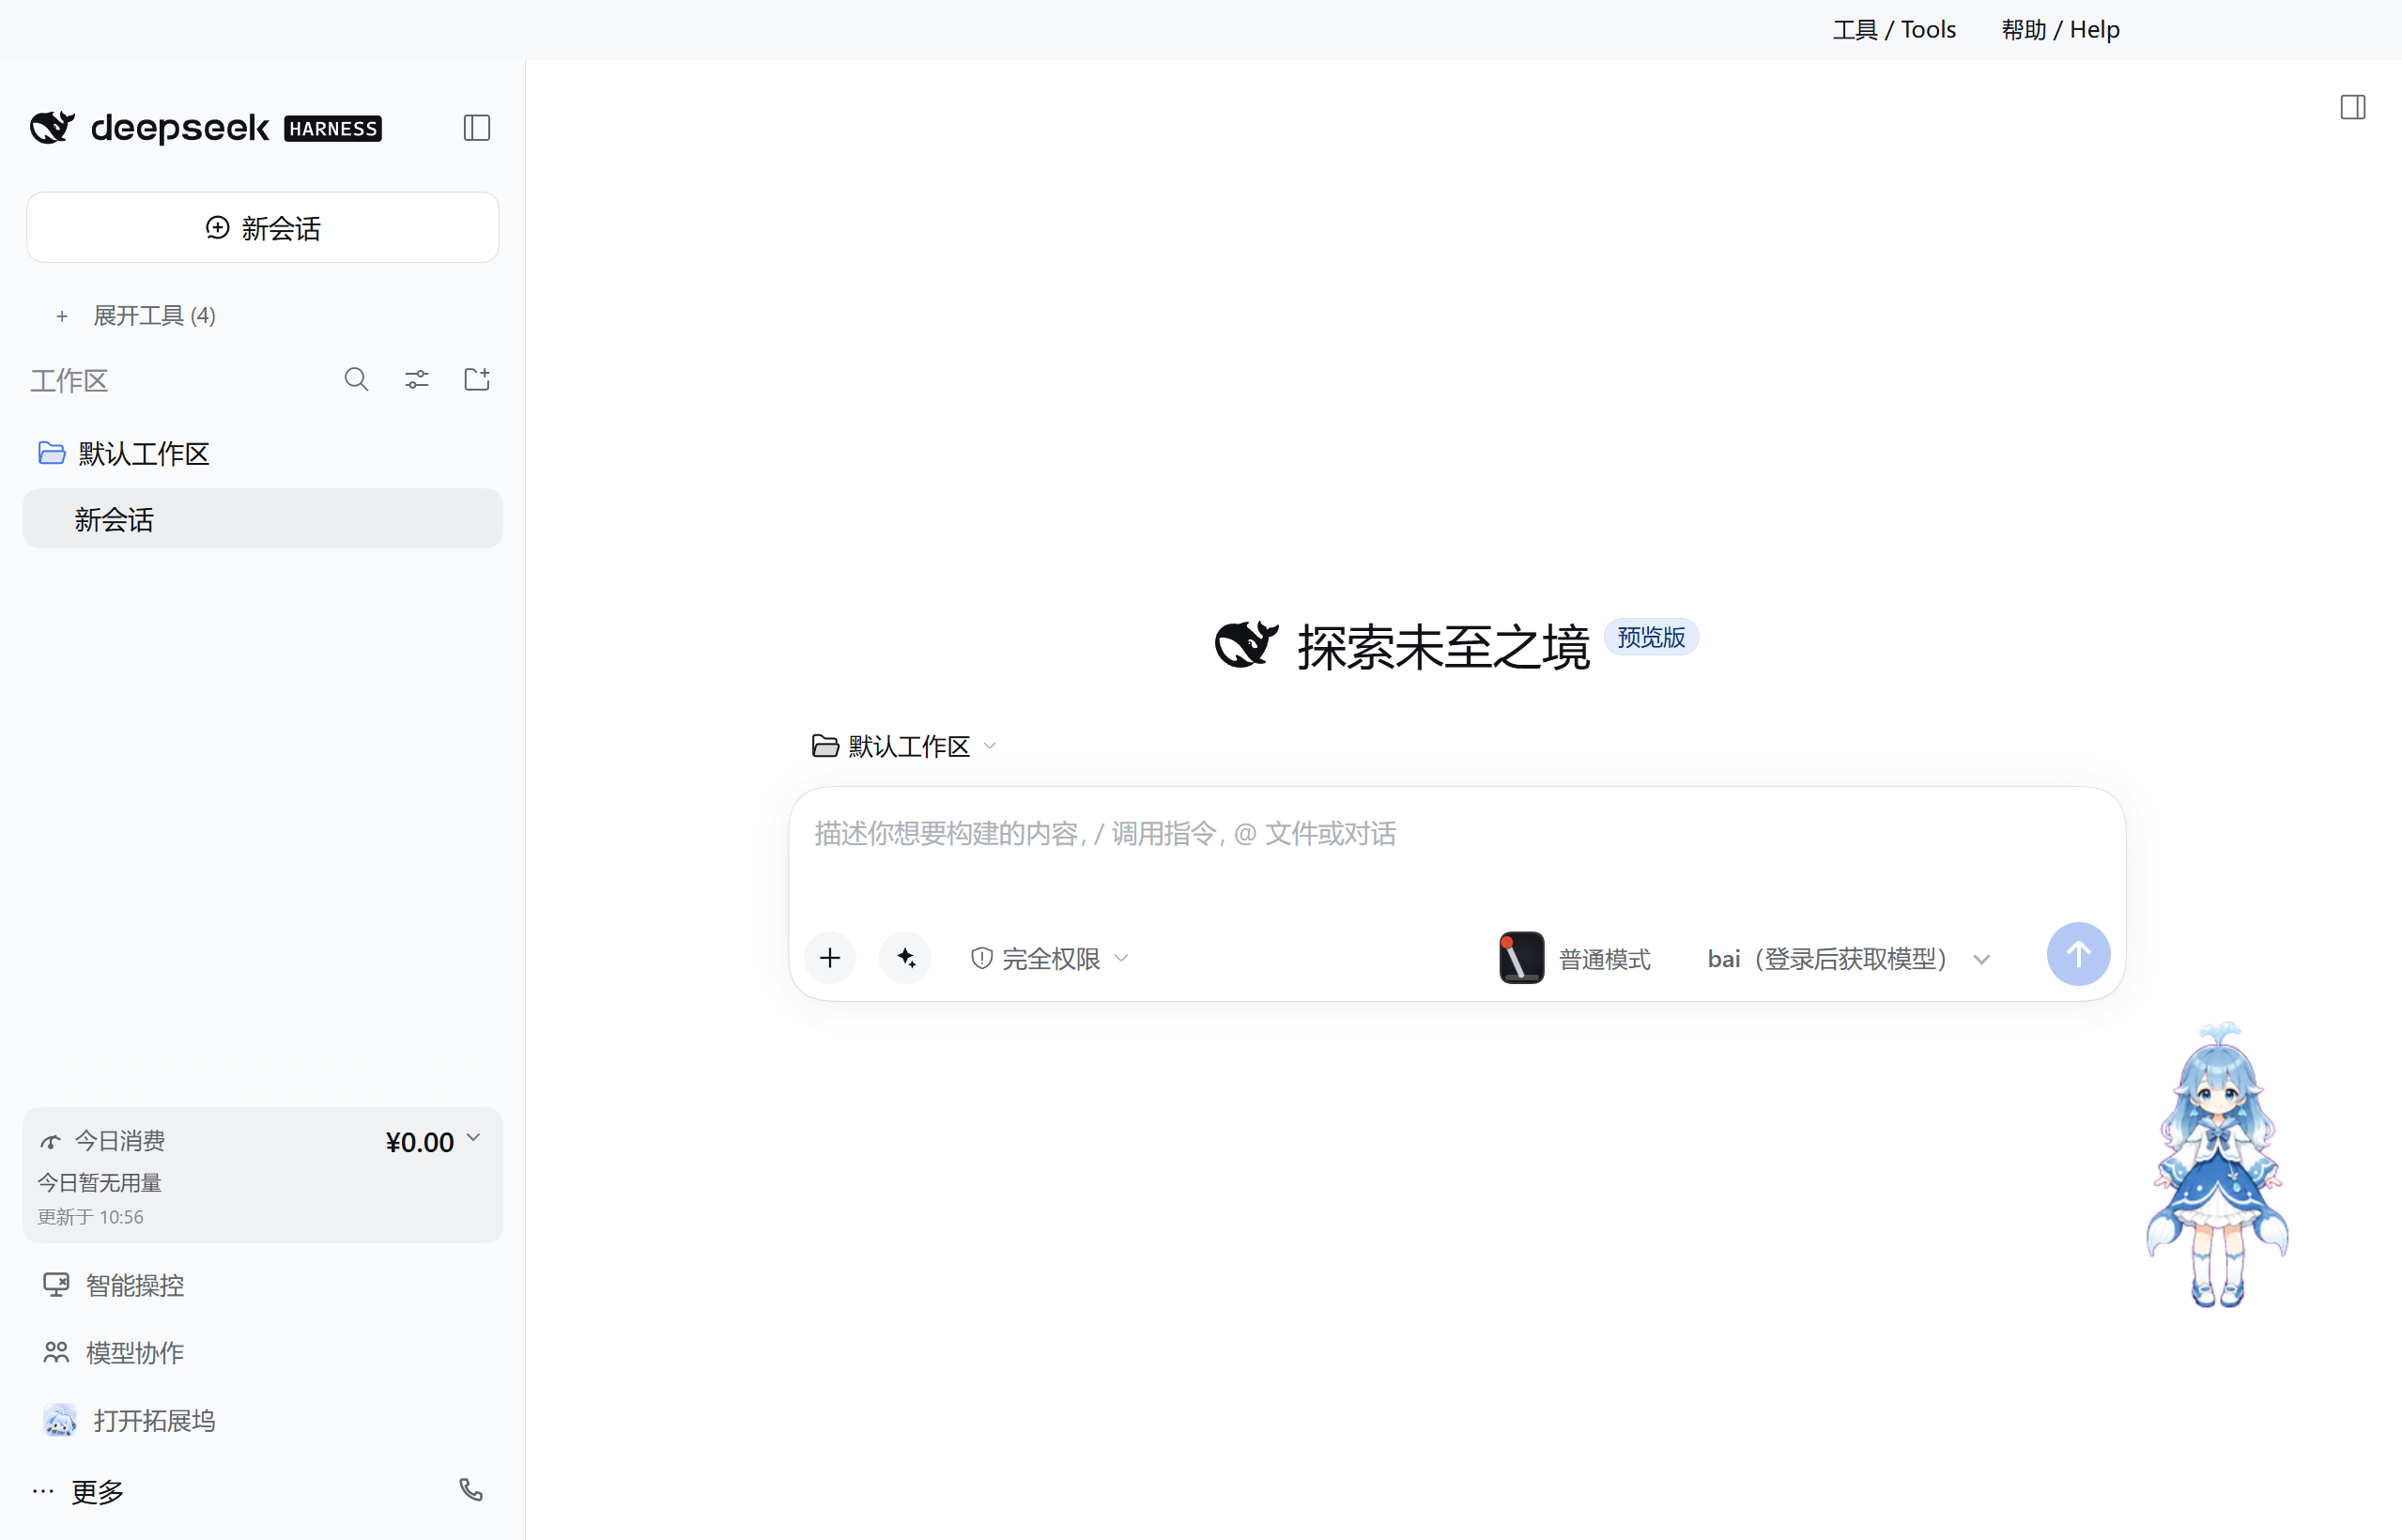Click the 预览版 badge

point(1651,637)
